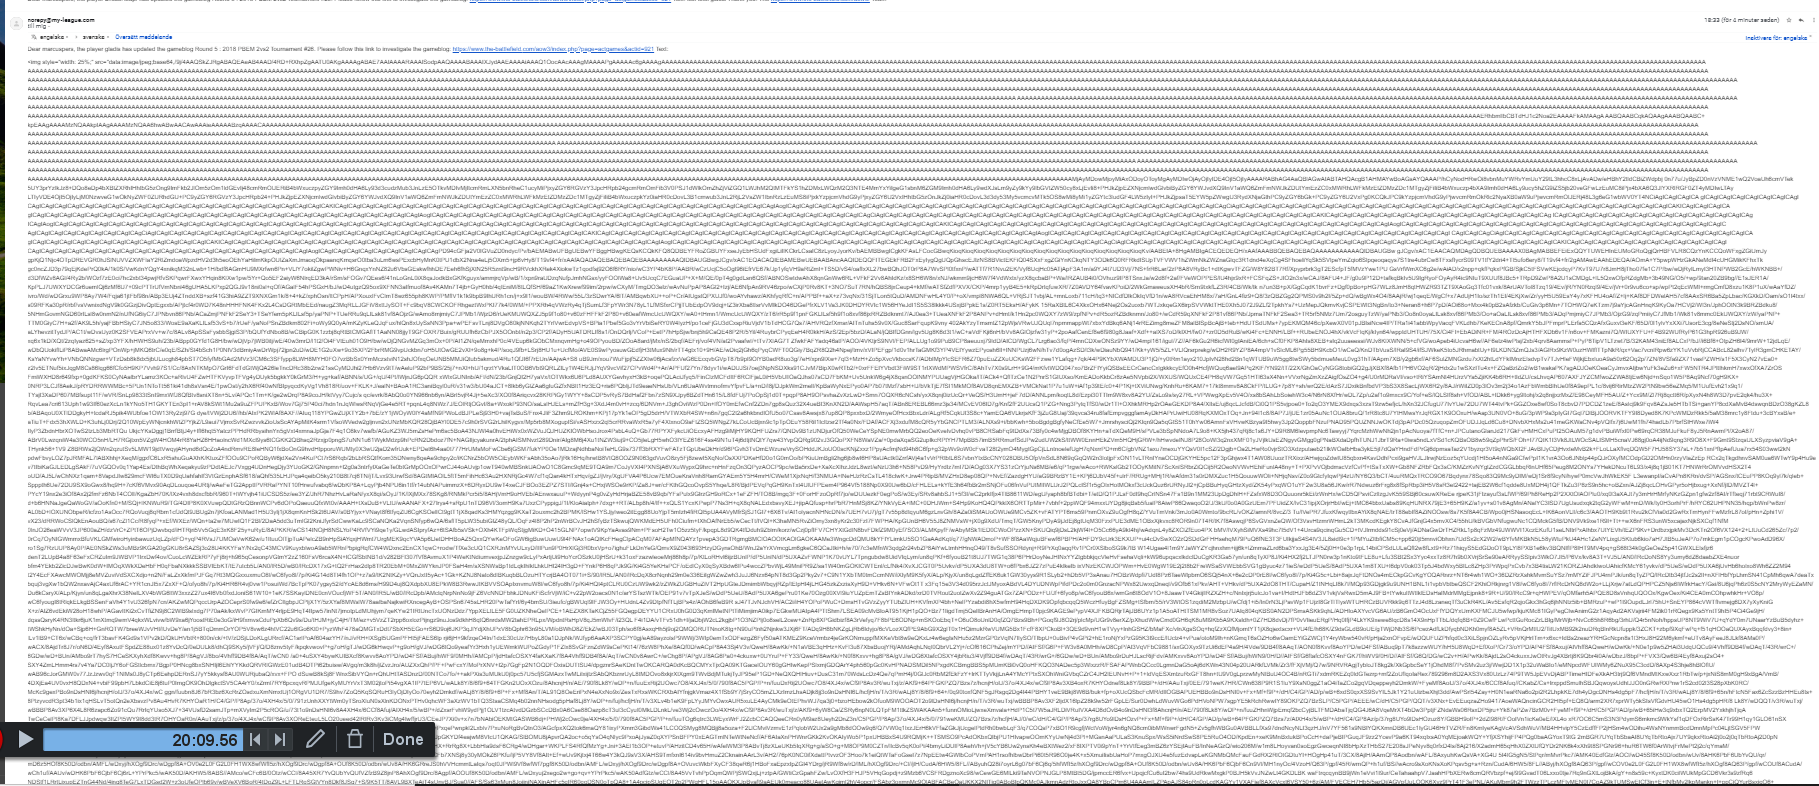Click sender avatar for noreply@my-league.com
The height and width of the screenshot is (786, 1819).
[14, 23]
